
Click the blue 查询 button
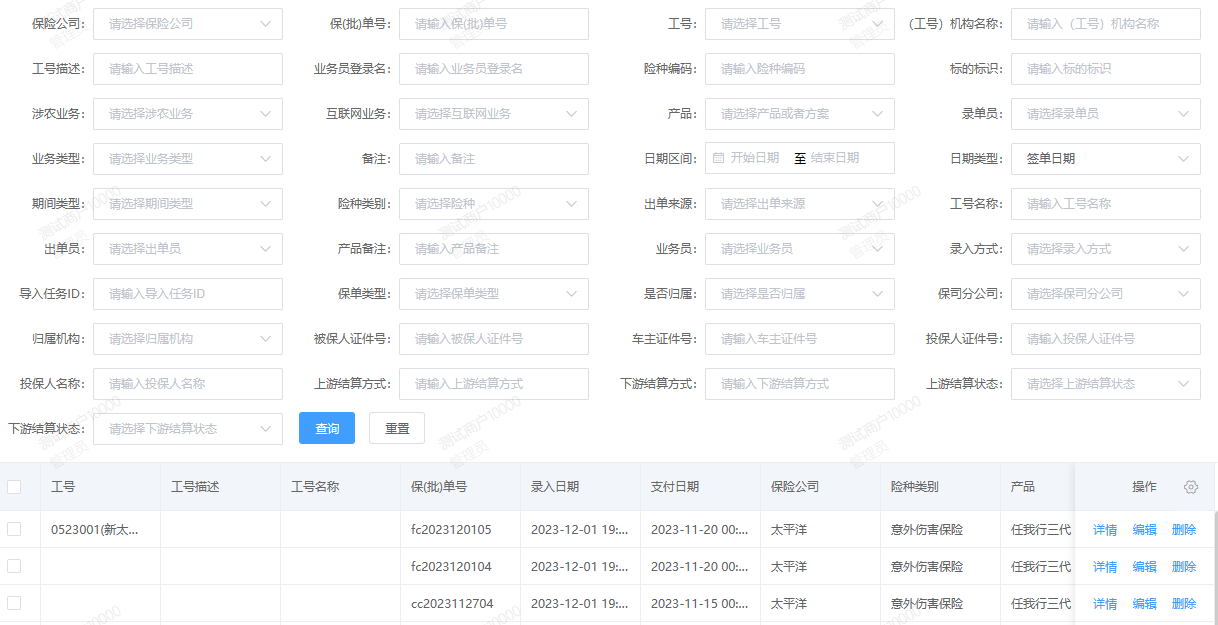[327, 429]
